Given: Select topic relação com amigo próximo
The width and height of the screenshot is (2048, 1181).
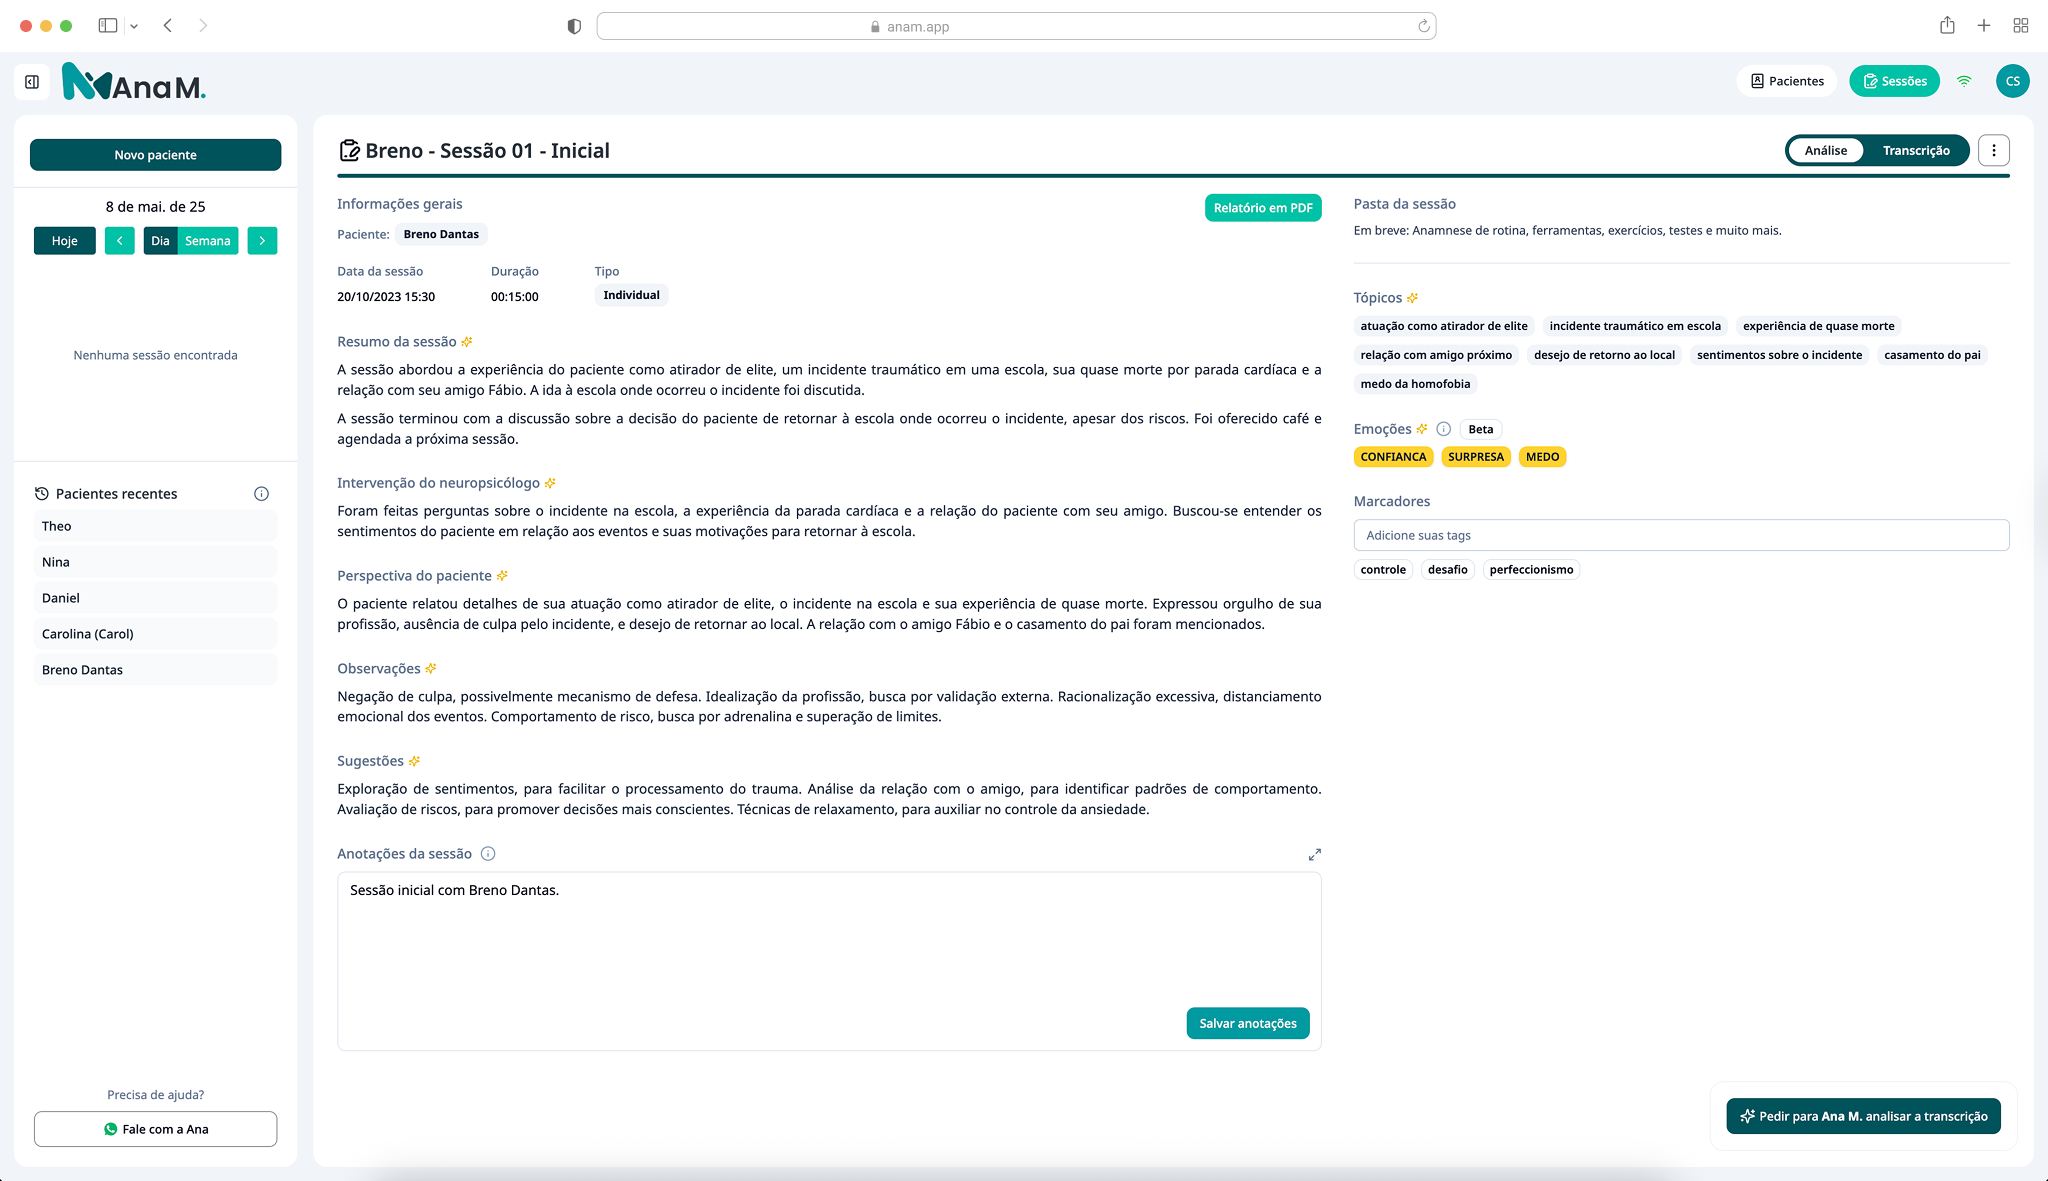Looking at the screenshot, I should click(x=1436, y=355).
